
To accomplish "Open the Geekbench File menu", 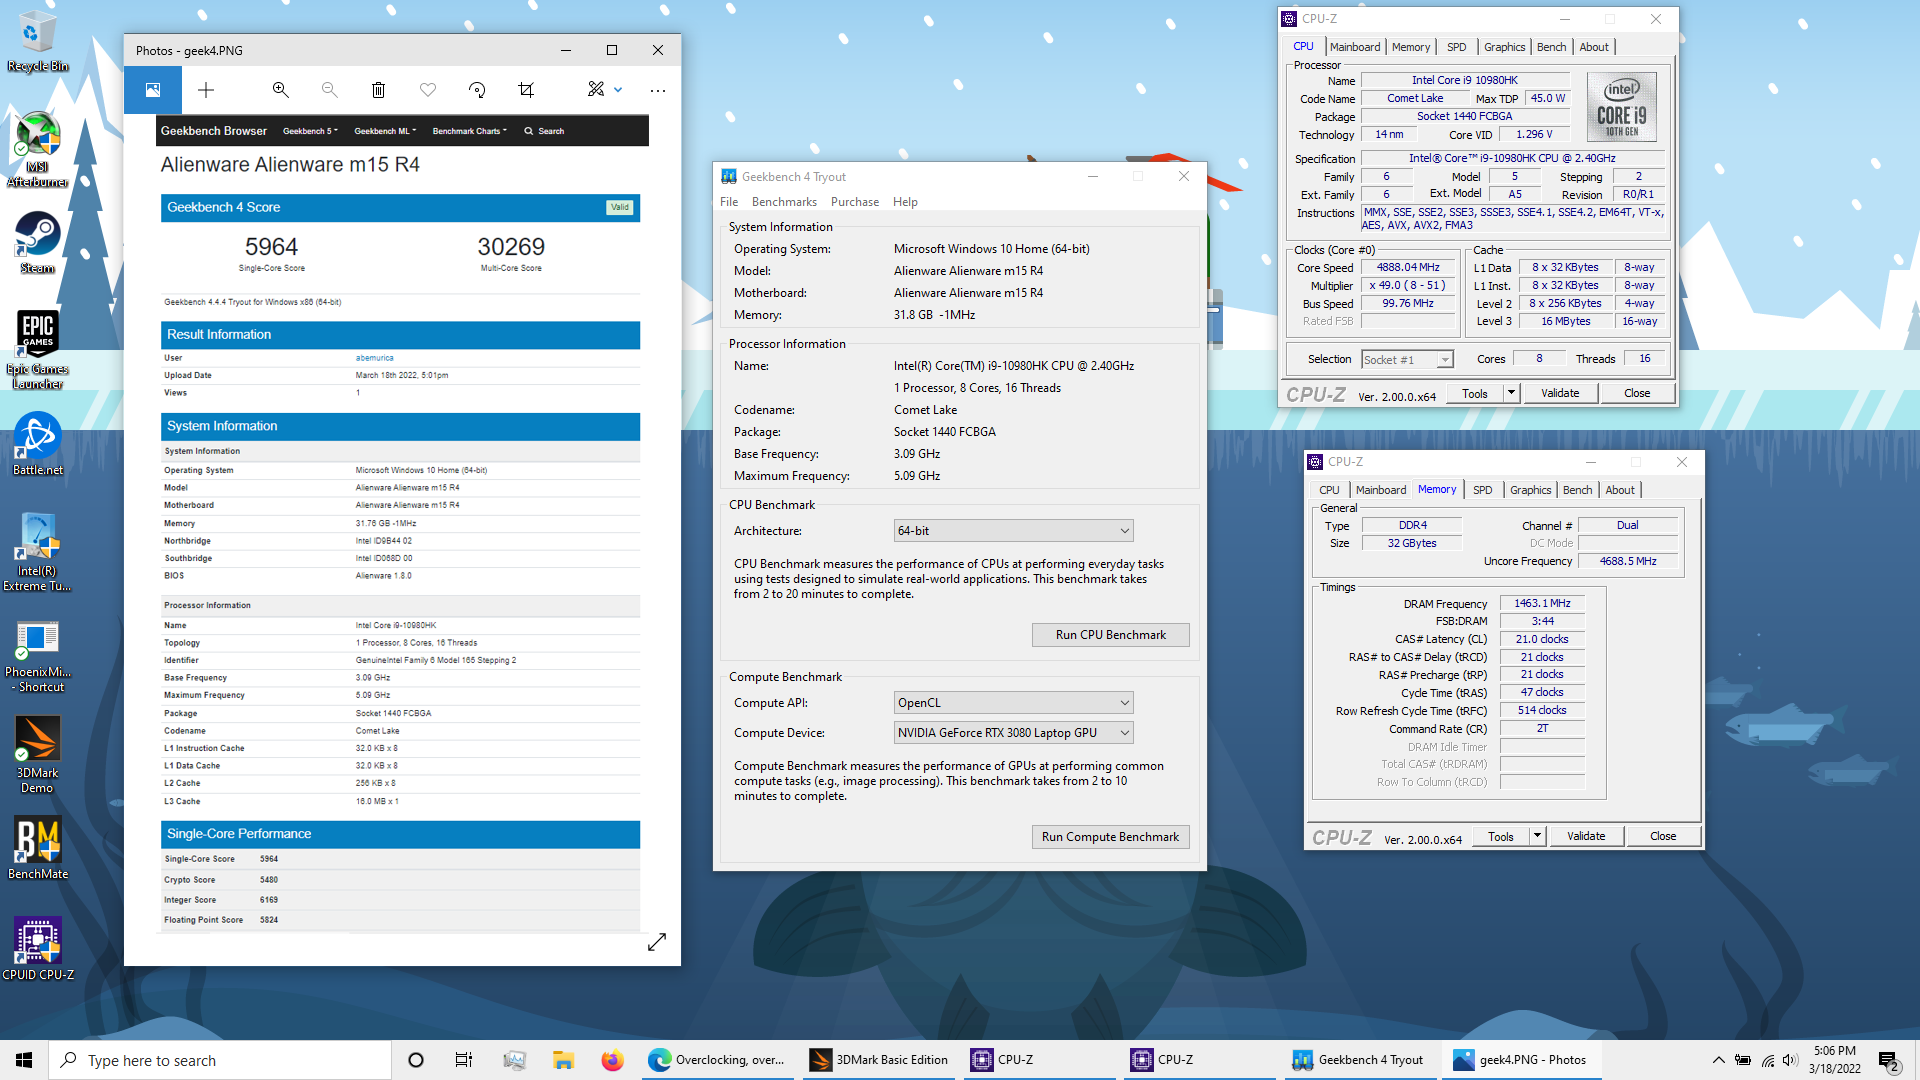I will [729, 202].
